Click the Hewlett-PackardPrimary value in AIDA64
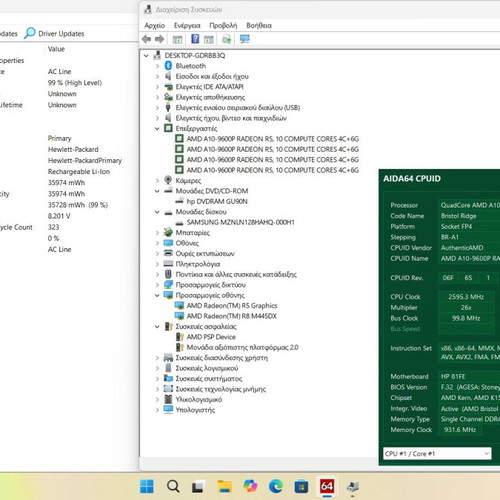500x500 pixels. (85, 160)
